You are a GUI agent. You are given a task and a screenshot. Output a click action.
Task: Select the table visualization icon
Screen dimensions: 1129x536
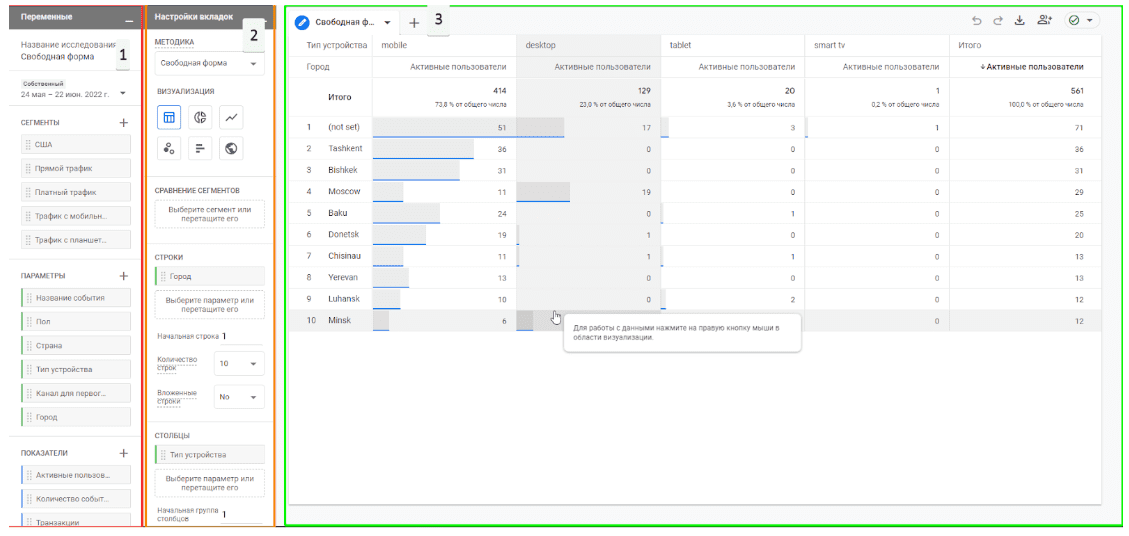coord(168,117)
